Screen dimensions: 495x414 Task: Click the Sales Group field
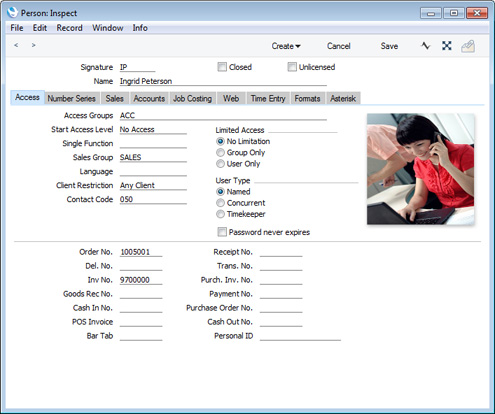click(x=153, y=157)
